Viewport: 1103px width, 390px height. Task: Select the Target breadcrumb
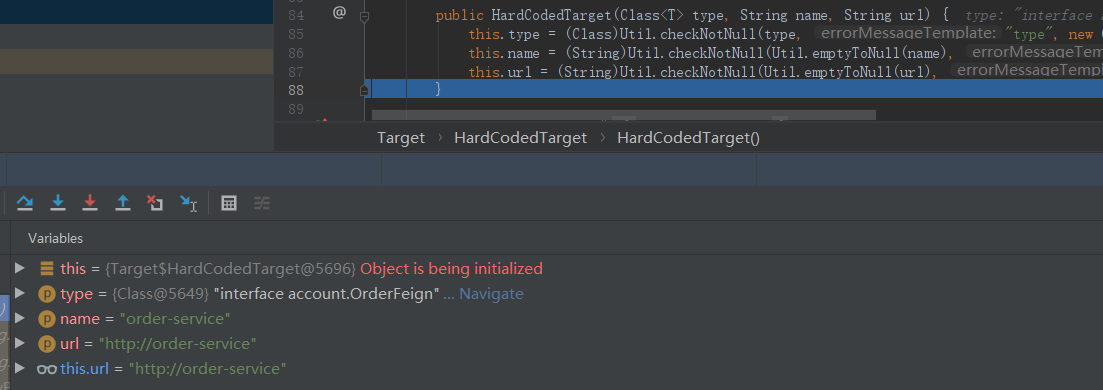401,138
